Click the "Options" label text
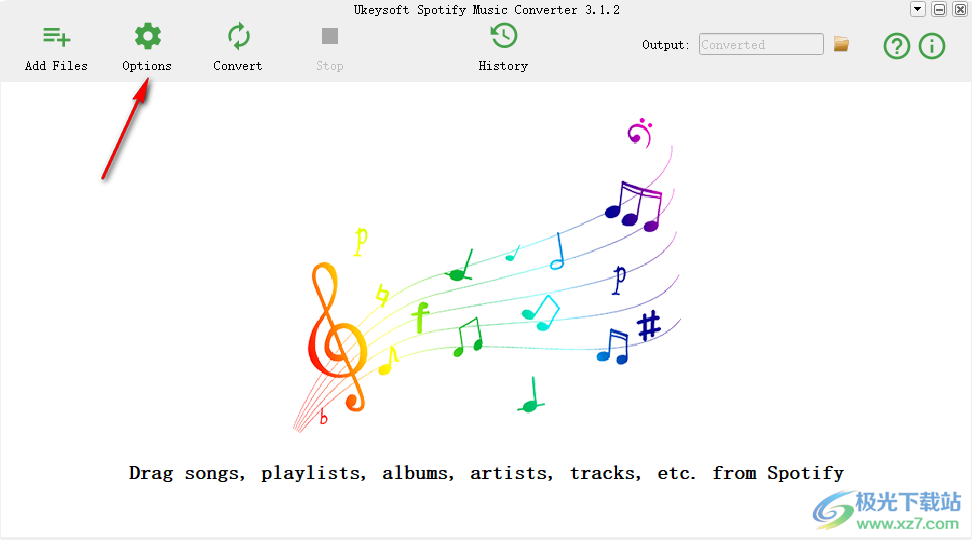This screenshot has height=540, width=972. (x=147, y=66)
